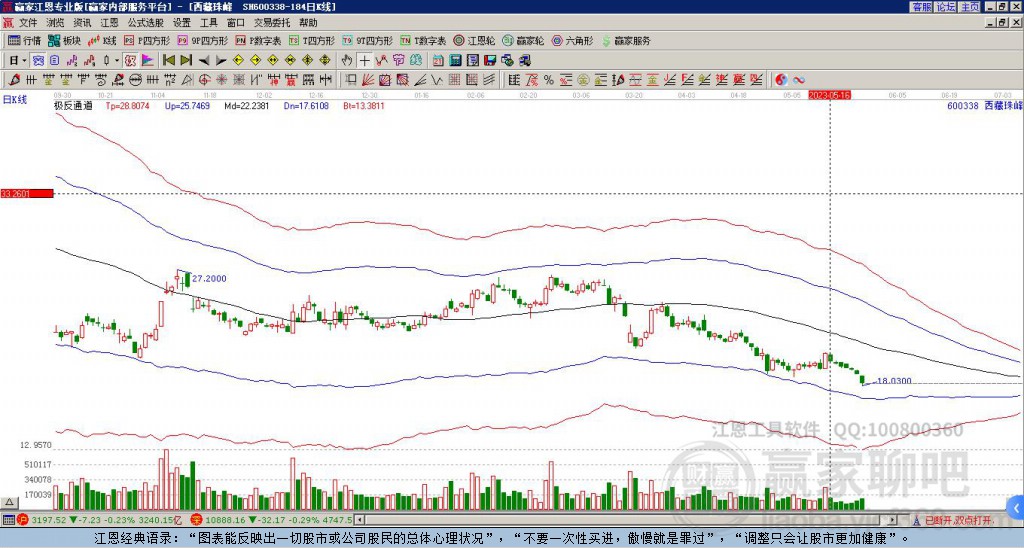Image resolution: width=1024 pixels, height=548 pixels.
Task: Open the 行情 market quotes view
Action: click(24, 40)
